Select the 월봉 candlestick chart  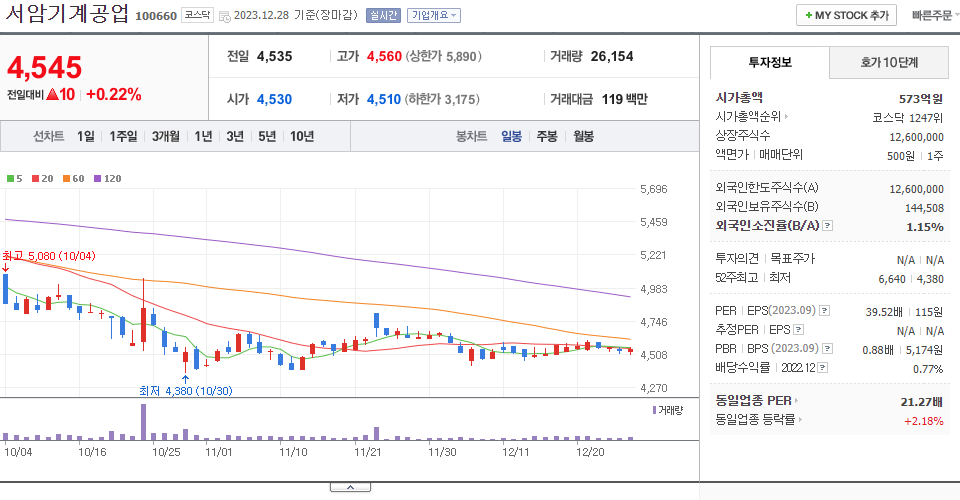point(583,136)
